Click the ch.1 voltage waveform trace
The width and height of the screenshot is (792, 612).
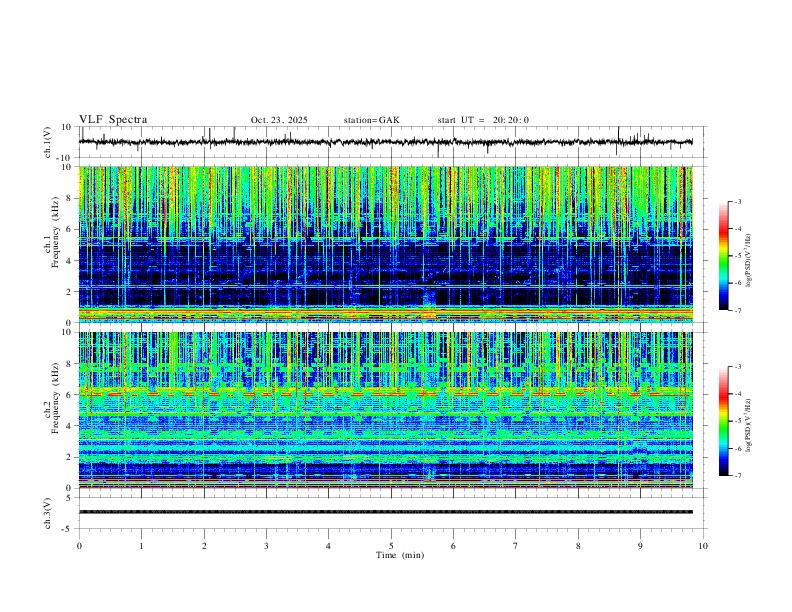pyautogui.click(x=386, y=142)
